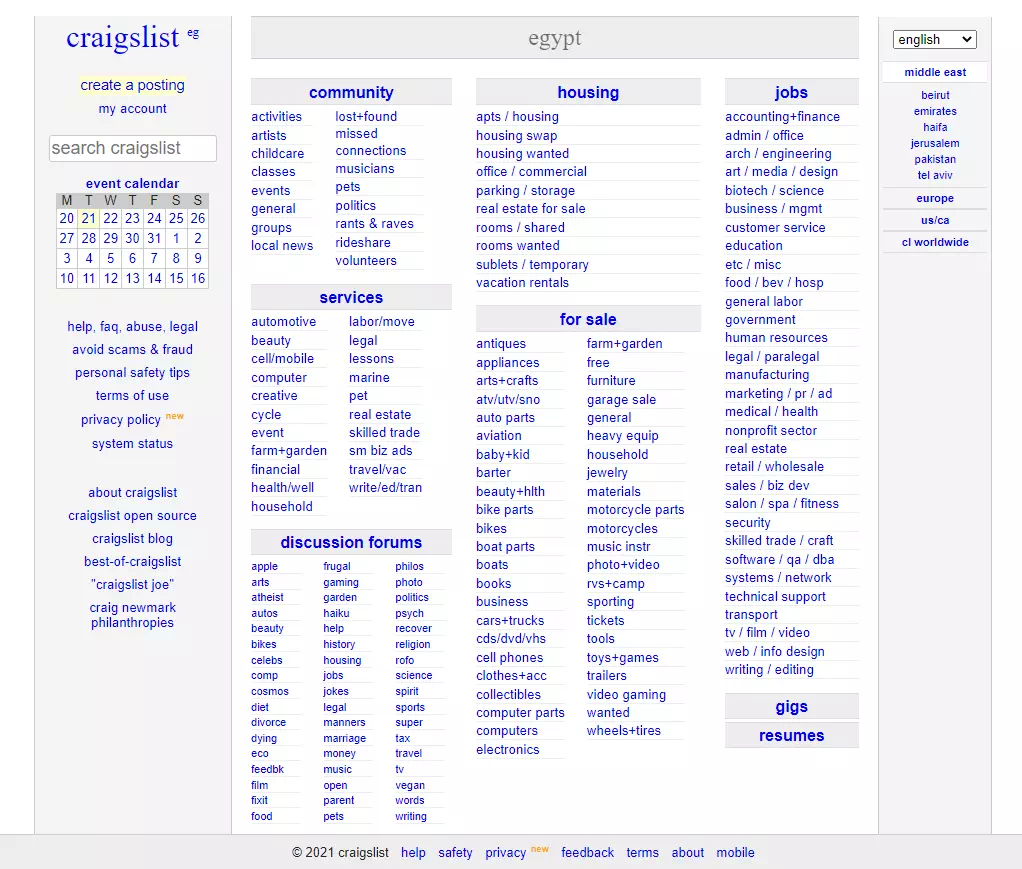Open the english language dropdown
The width and height of the screenshot is (1022, 869).
pyautogui.click(x=934, y=39)
